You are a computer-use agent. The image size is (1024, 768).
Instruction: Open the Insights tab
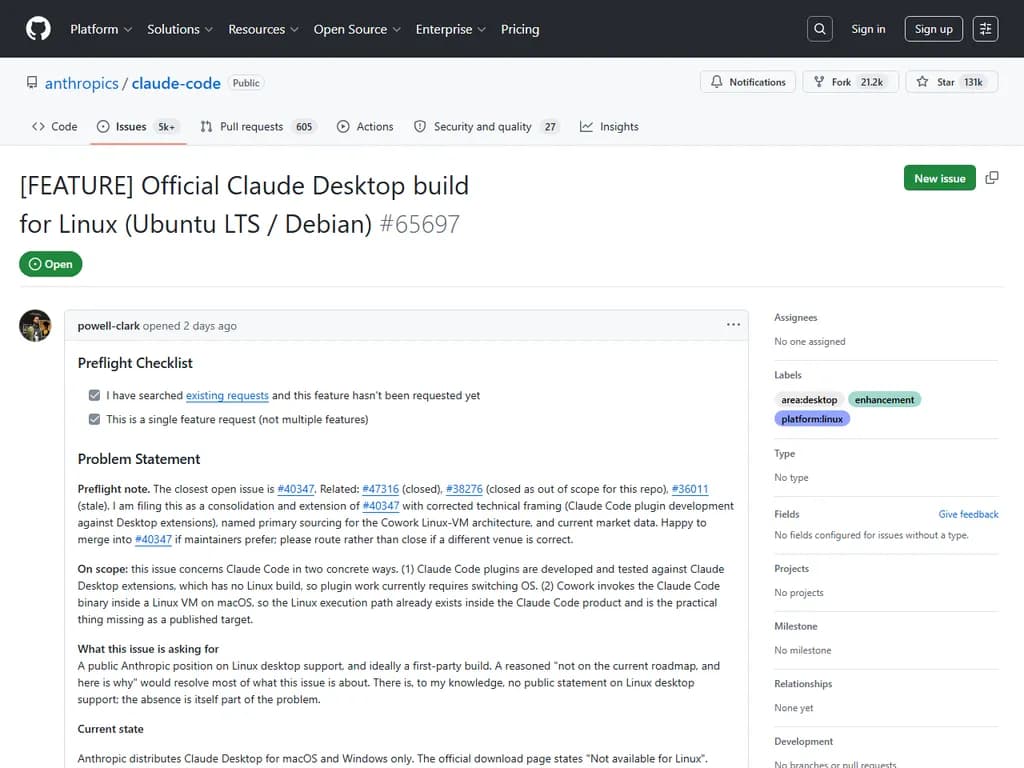coord(609,127)
